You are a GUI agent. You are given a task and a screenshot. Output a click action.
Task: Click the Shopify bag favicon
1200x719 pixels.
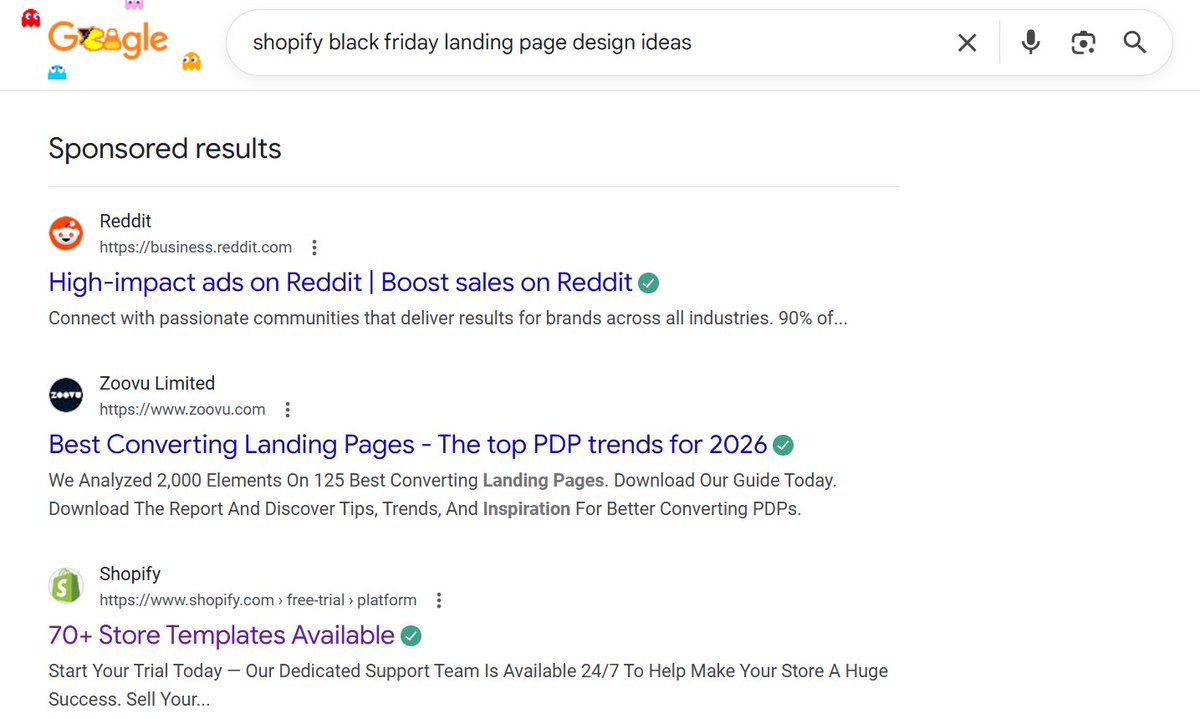66,586
